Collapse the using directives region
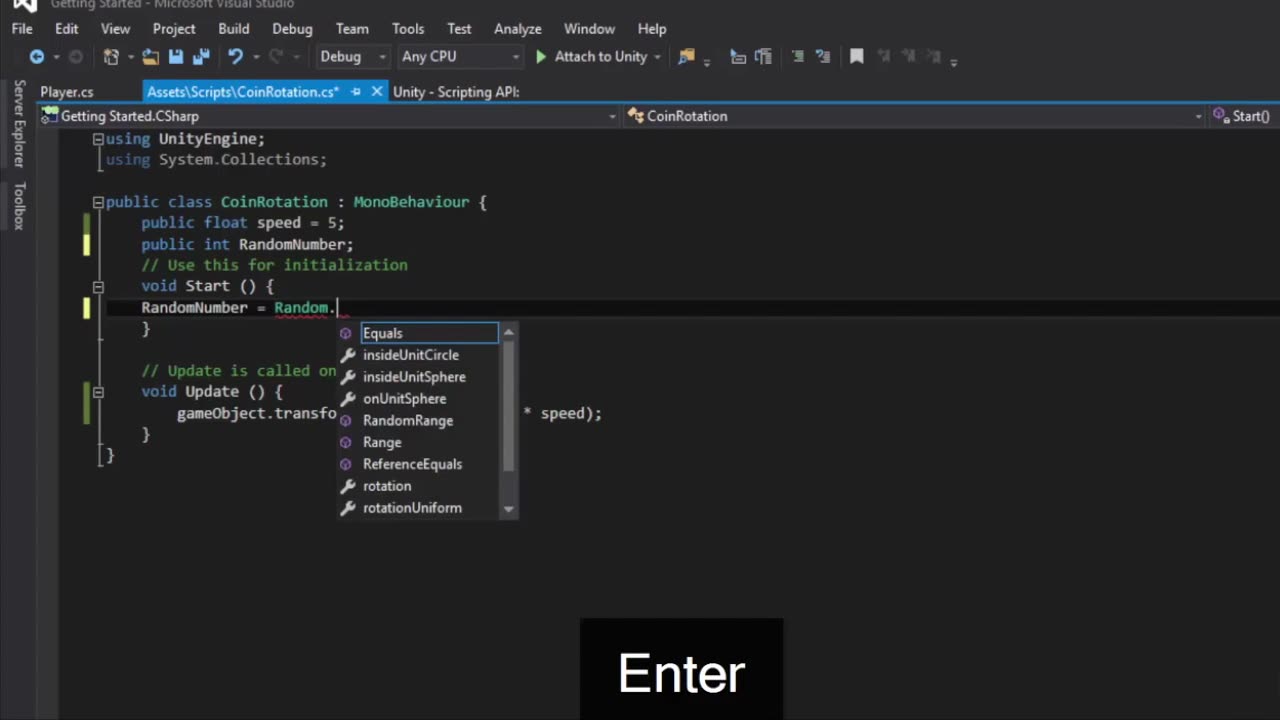 point(98,139)
